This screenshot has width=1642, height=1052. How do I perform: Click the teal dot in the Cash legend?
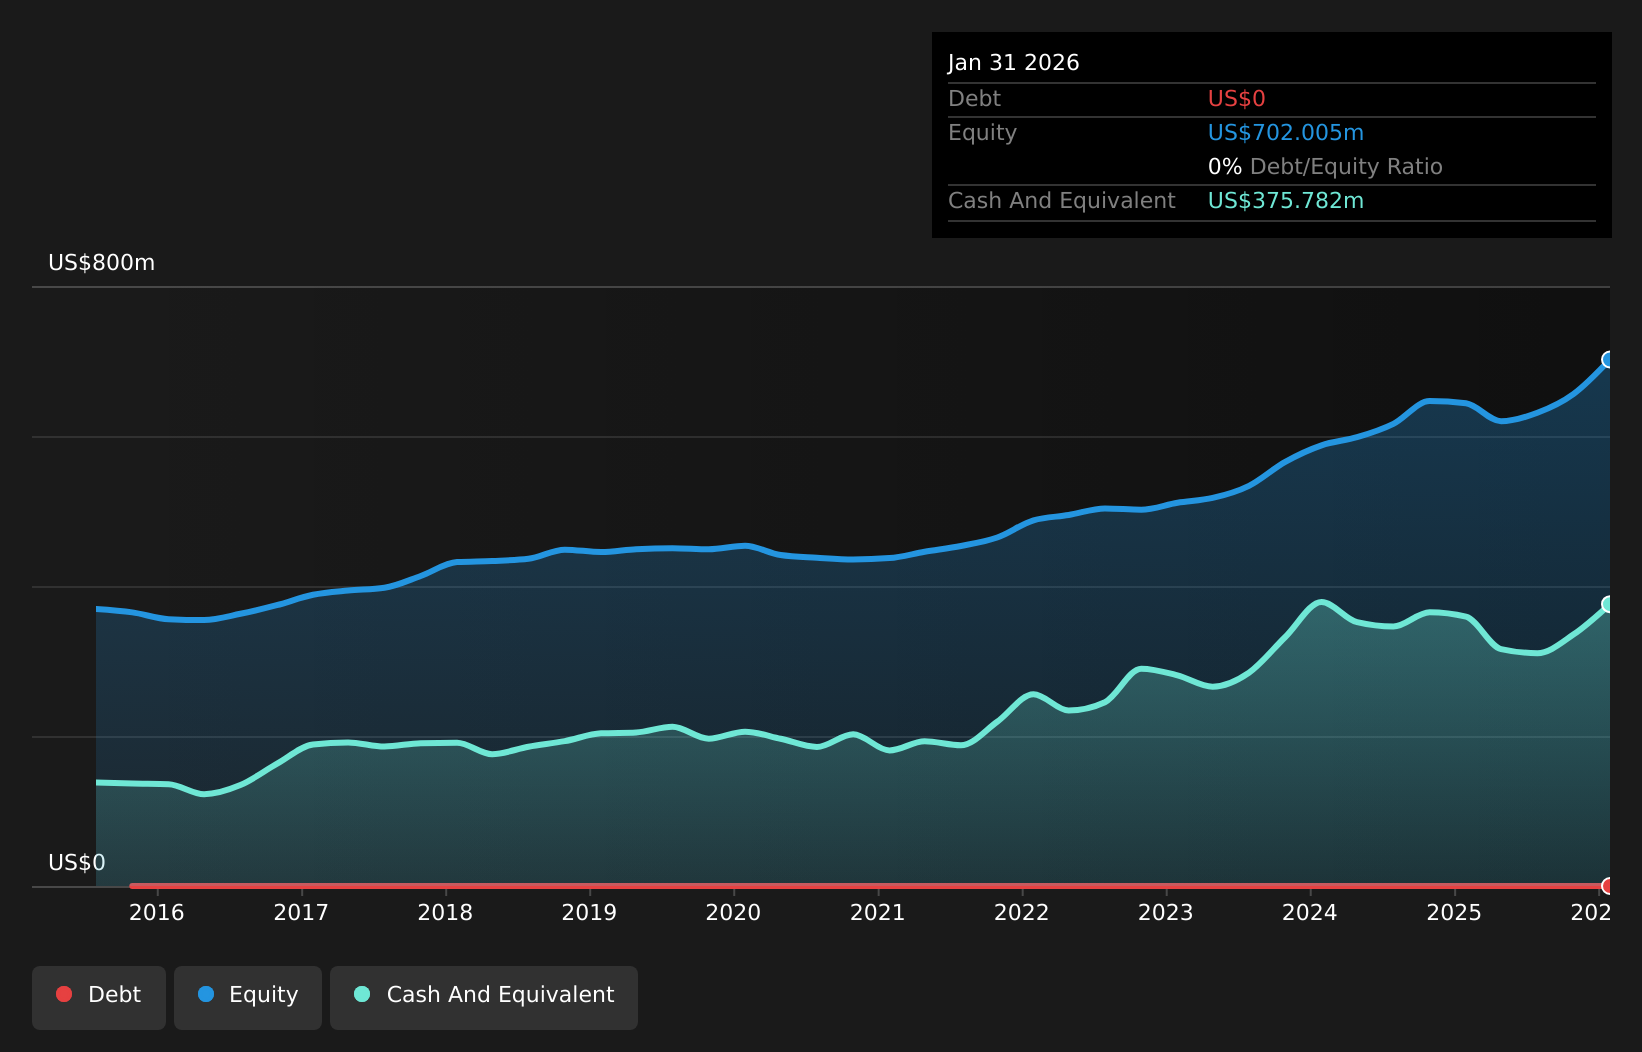click(362, 994)
